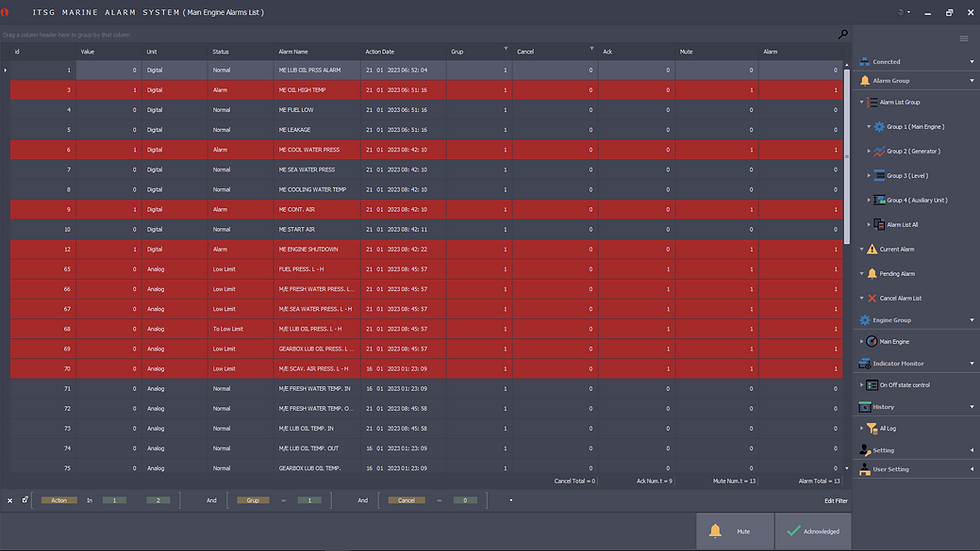This screenshot has width=980, height=551.
Task: Click the Alarm List Group list icon
Action: [872, 102]
